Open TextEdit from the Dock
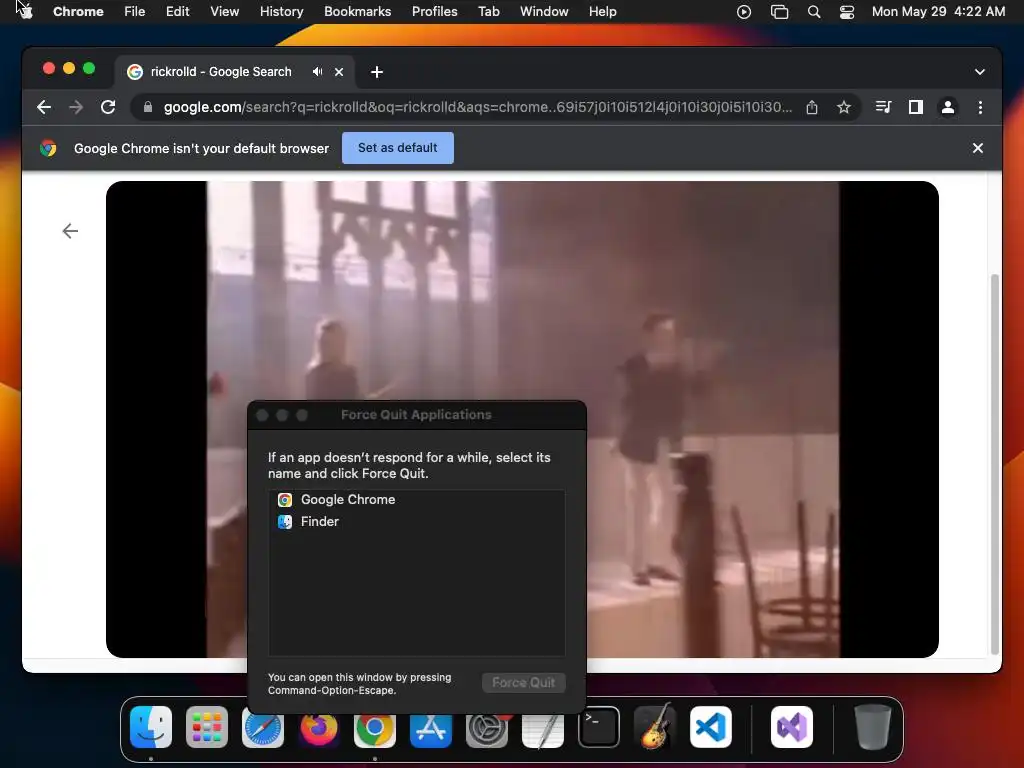This screenshot has width=1024, height=768. [543, 729]
